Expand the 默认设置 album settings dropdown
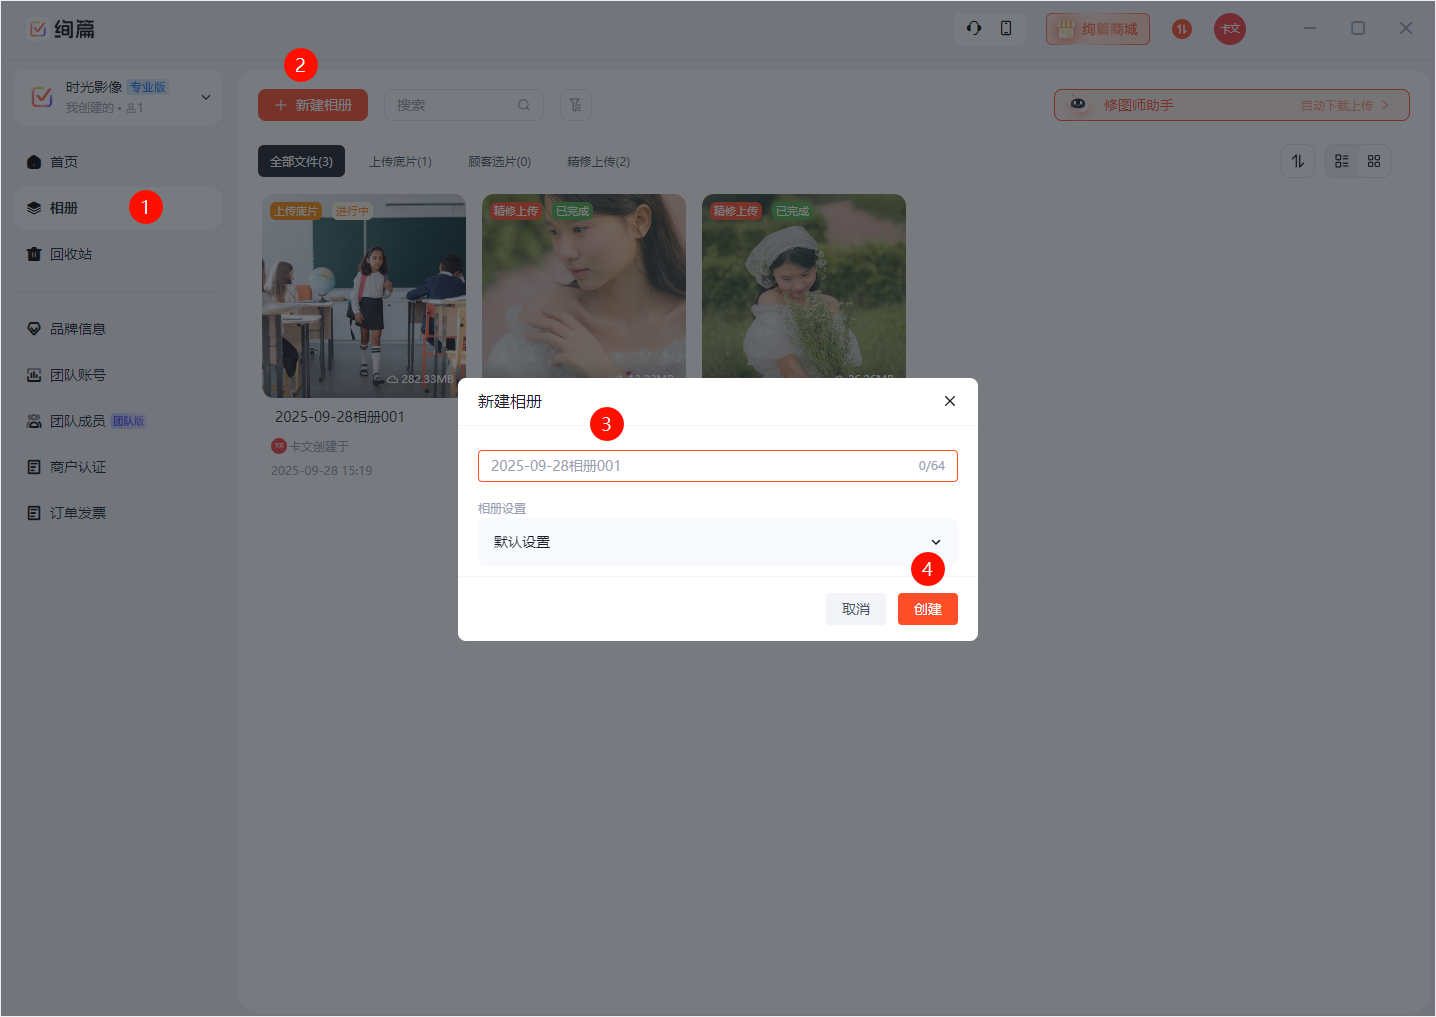This screenshot has height=1017, width=1436. click(x=717, y=542)
